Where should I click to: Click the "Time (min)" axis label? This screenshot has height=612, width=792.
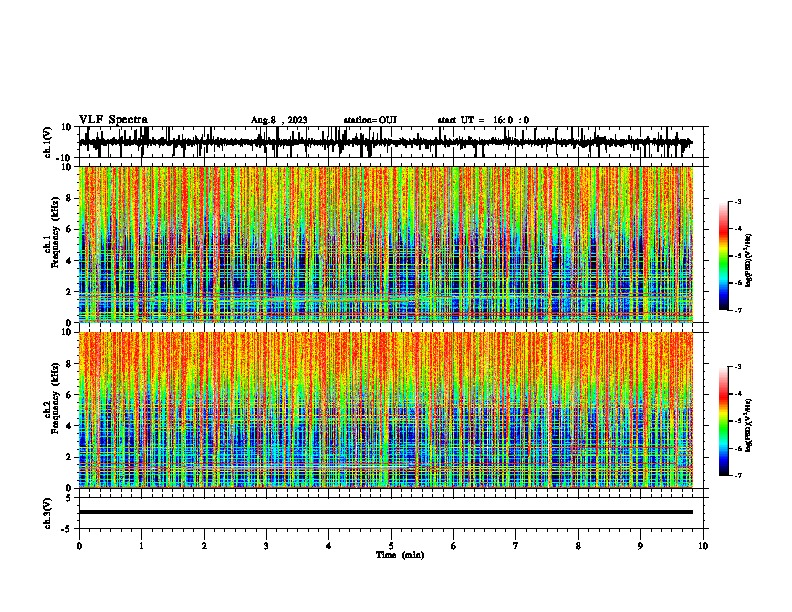click(400, 555)
